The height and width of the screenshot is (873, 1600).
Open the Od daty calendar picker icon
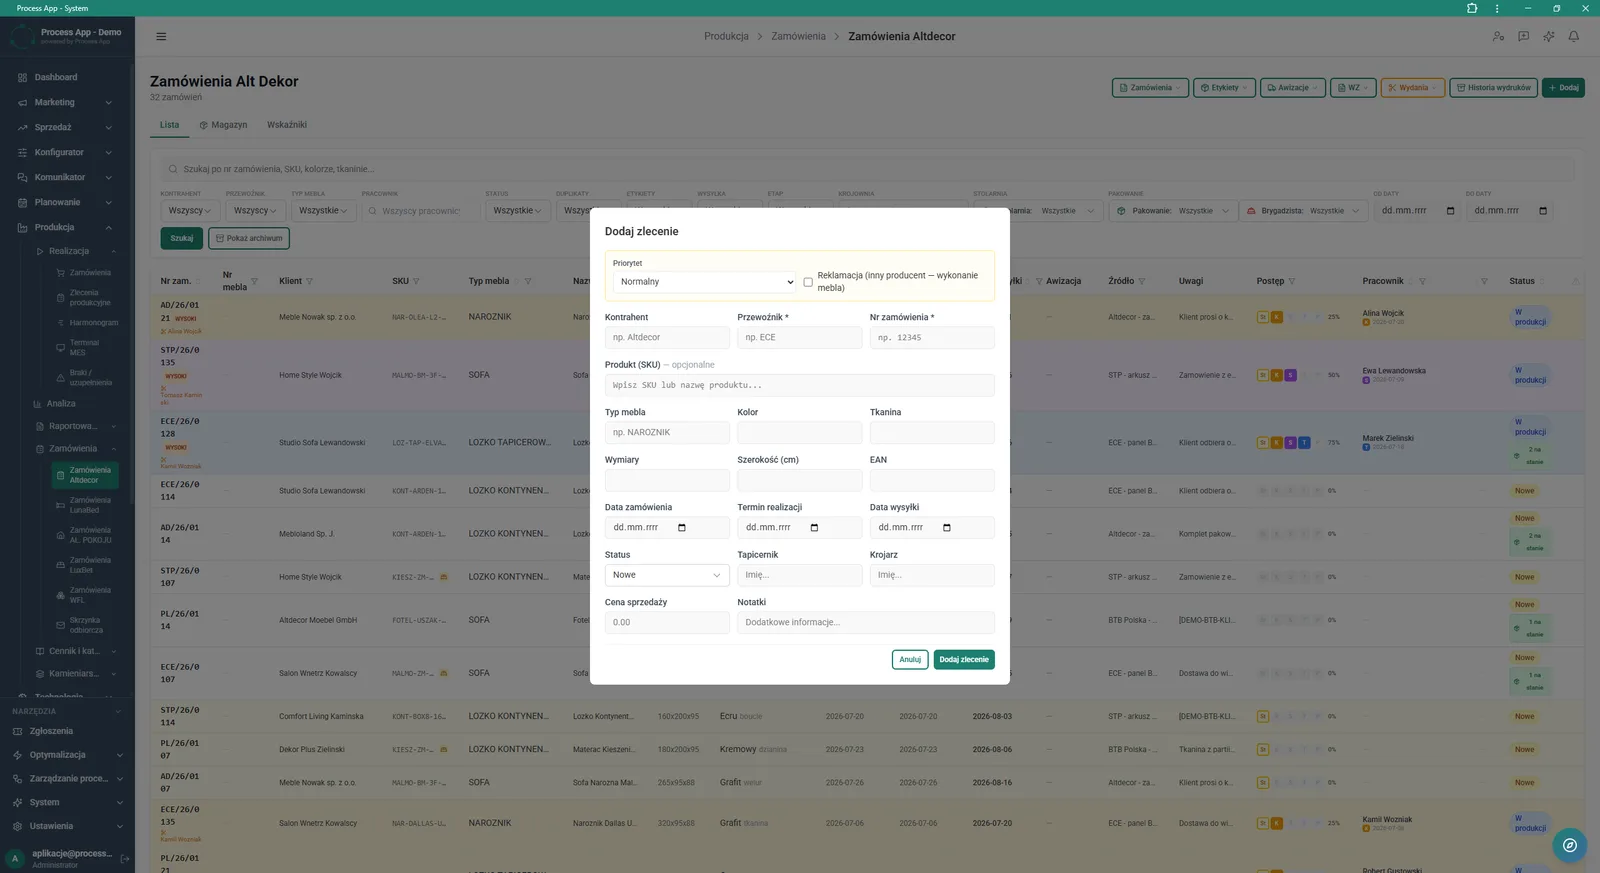(1451, 211)
